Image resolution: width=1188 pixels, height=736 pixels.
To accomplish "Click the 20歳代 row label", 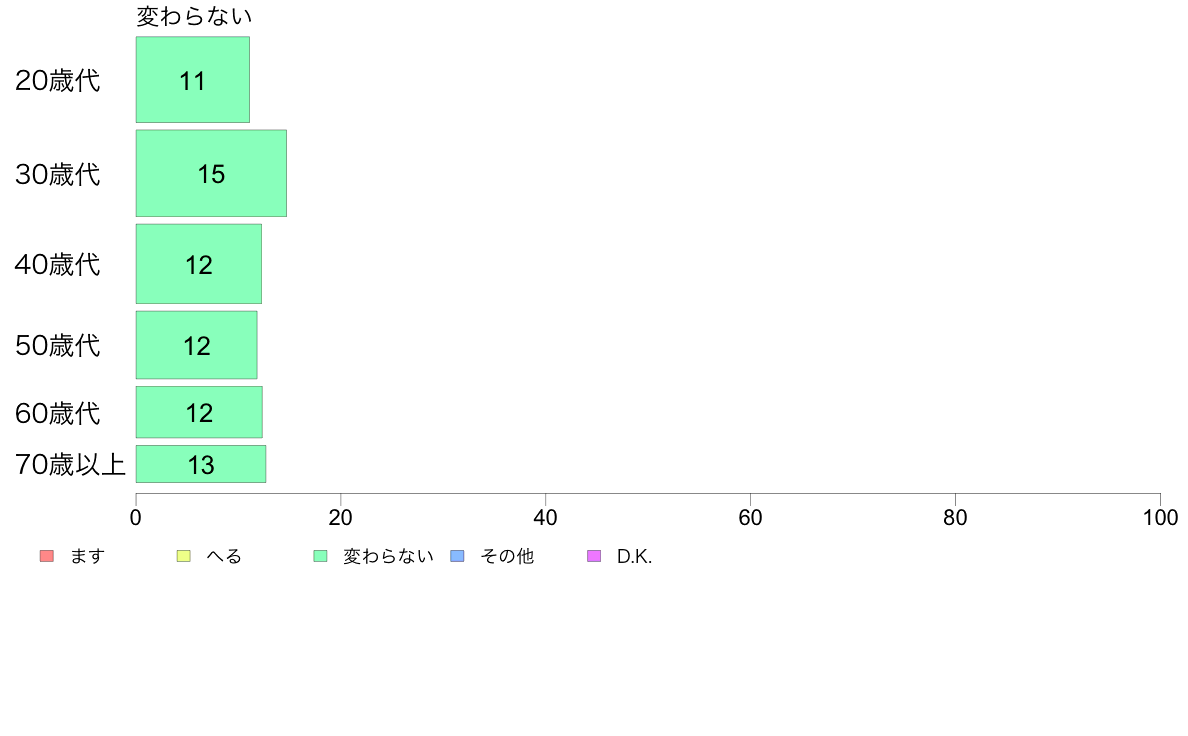I will point(58,80).
